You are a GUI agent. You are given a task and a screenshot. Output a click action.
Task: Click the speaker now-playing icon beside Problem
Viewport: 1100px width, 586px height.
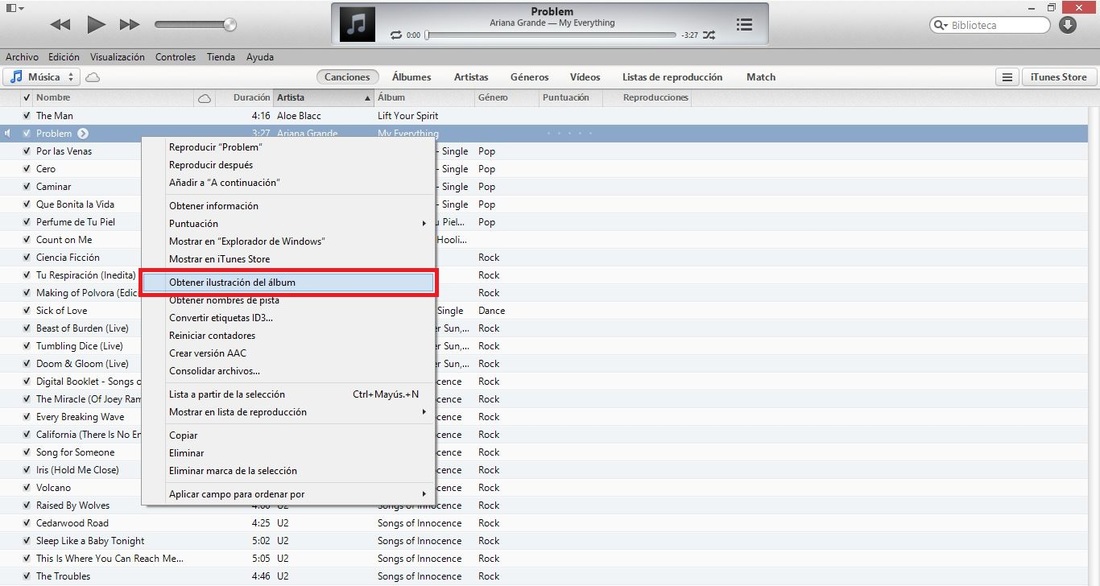[8, 133]
